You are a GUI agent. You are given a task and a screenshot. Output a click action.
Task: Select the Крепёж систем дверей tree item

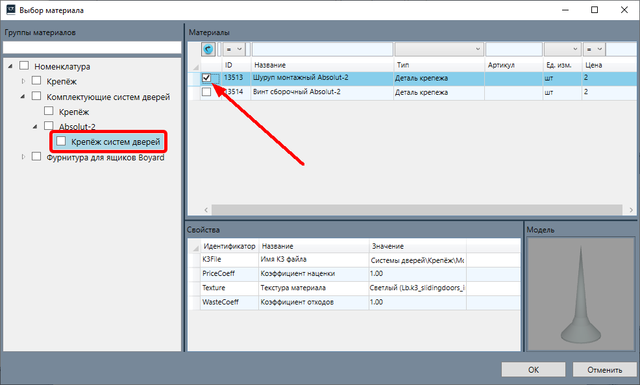pyautogui.click(x=116, y=142)
